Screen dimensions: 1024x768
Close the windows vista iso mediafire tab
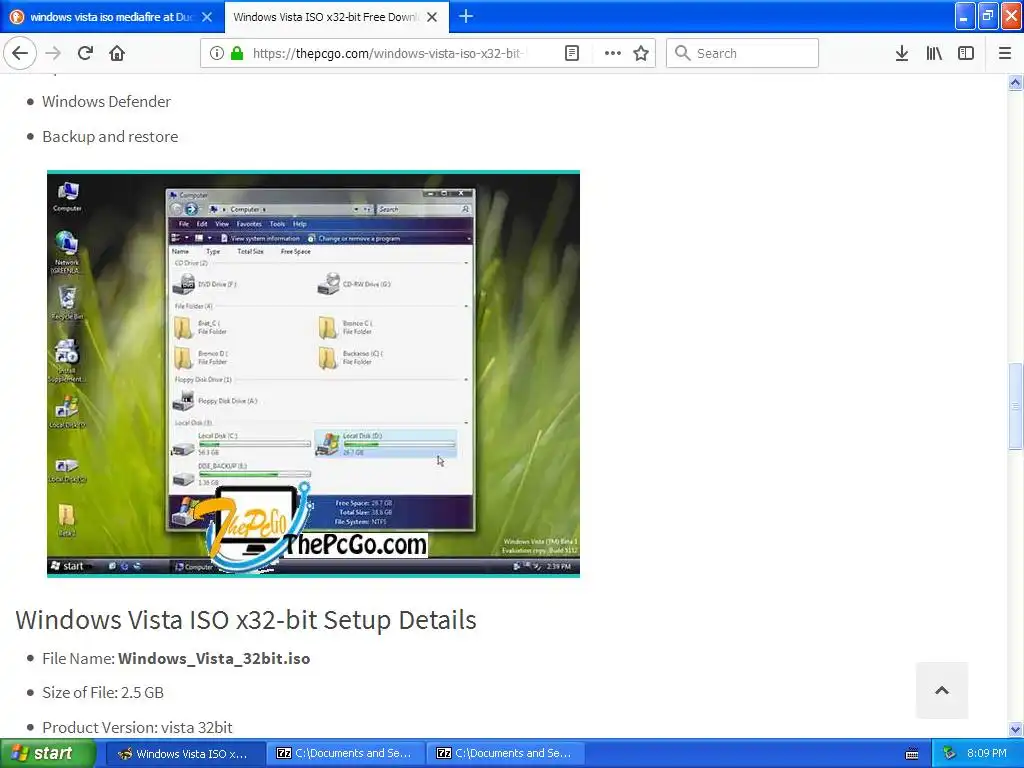[207, 17]
